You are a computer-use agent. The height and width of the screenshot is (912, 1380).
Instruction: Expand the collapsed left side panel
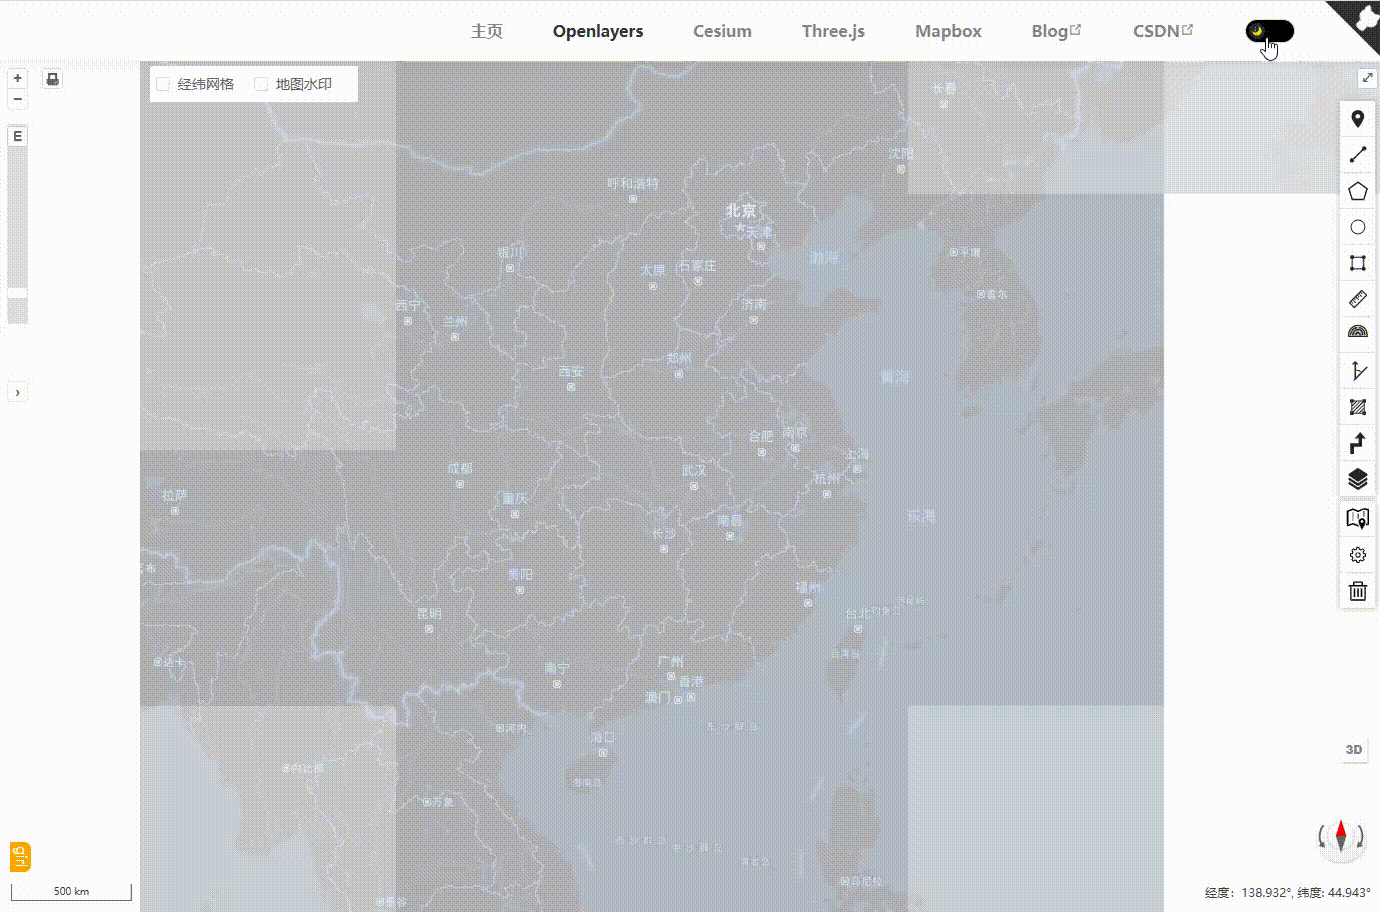click(x=17, y=391)
